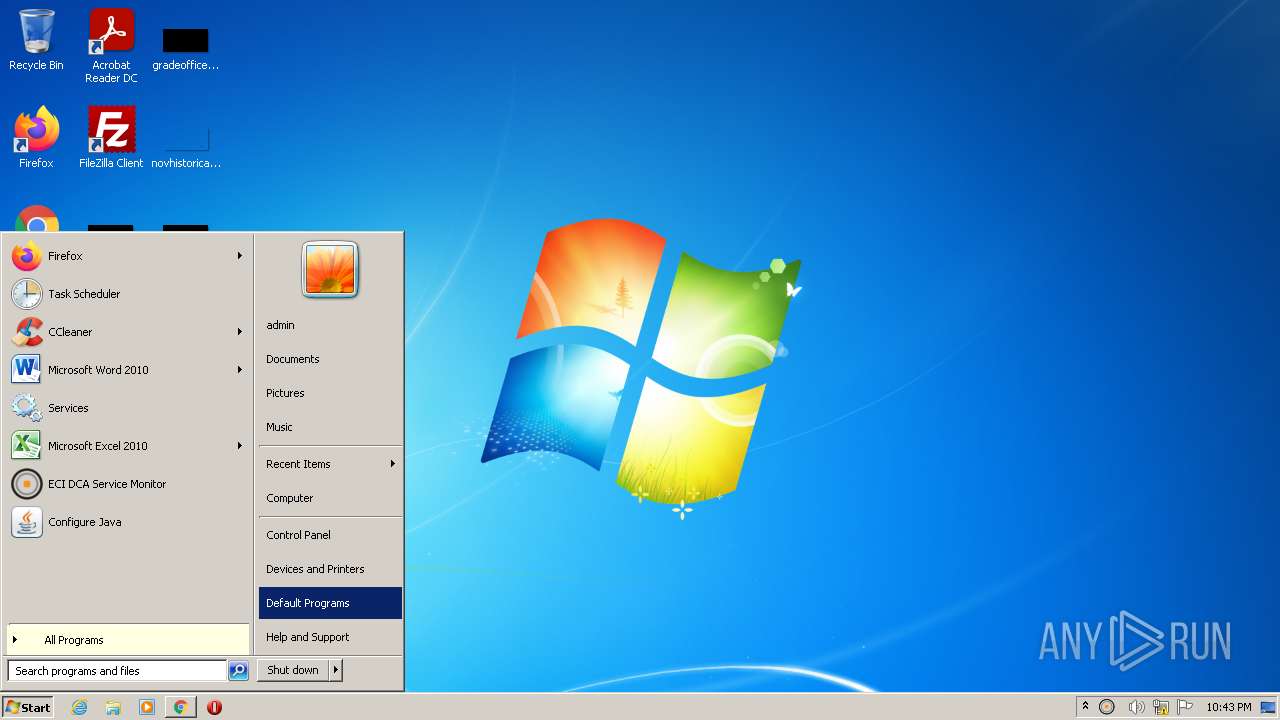This screenshot has height=720, width=1280.
Task: Click the search programs and files field
Action: (x=117, y=671)
